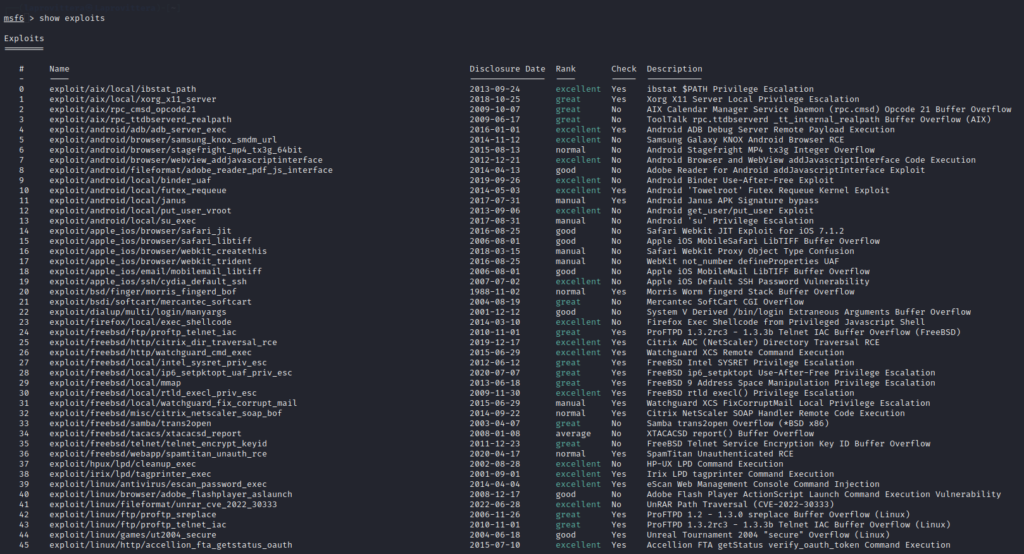
Task: Select ip6_setpktopt_uaf_priv_esc exploit name
Action: 170,372
